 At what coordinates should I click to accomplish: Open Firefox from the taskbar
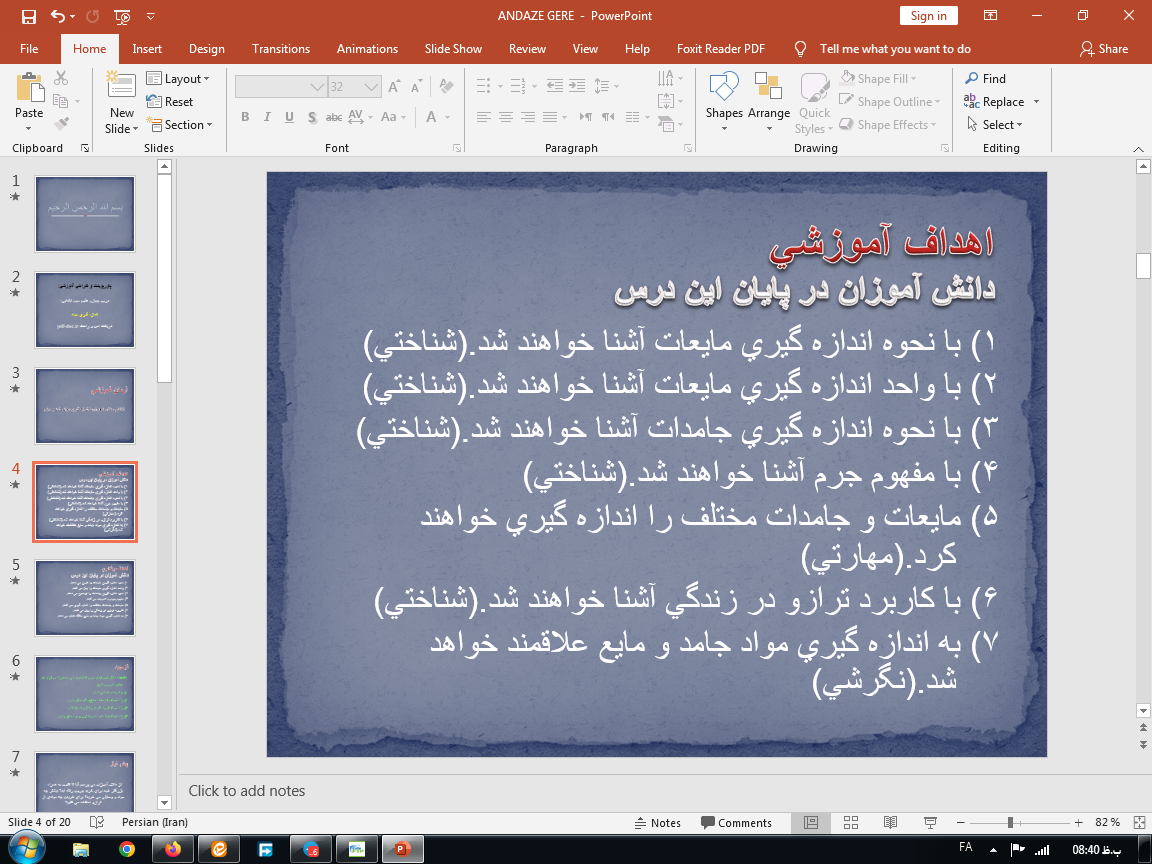click(x=173, y=849)
